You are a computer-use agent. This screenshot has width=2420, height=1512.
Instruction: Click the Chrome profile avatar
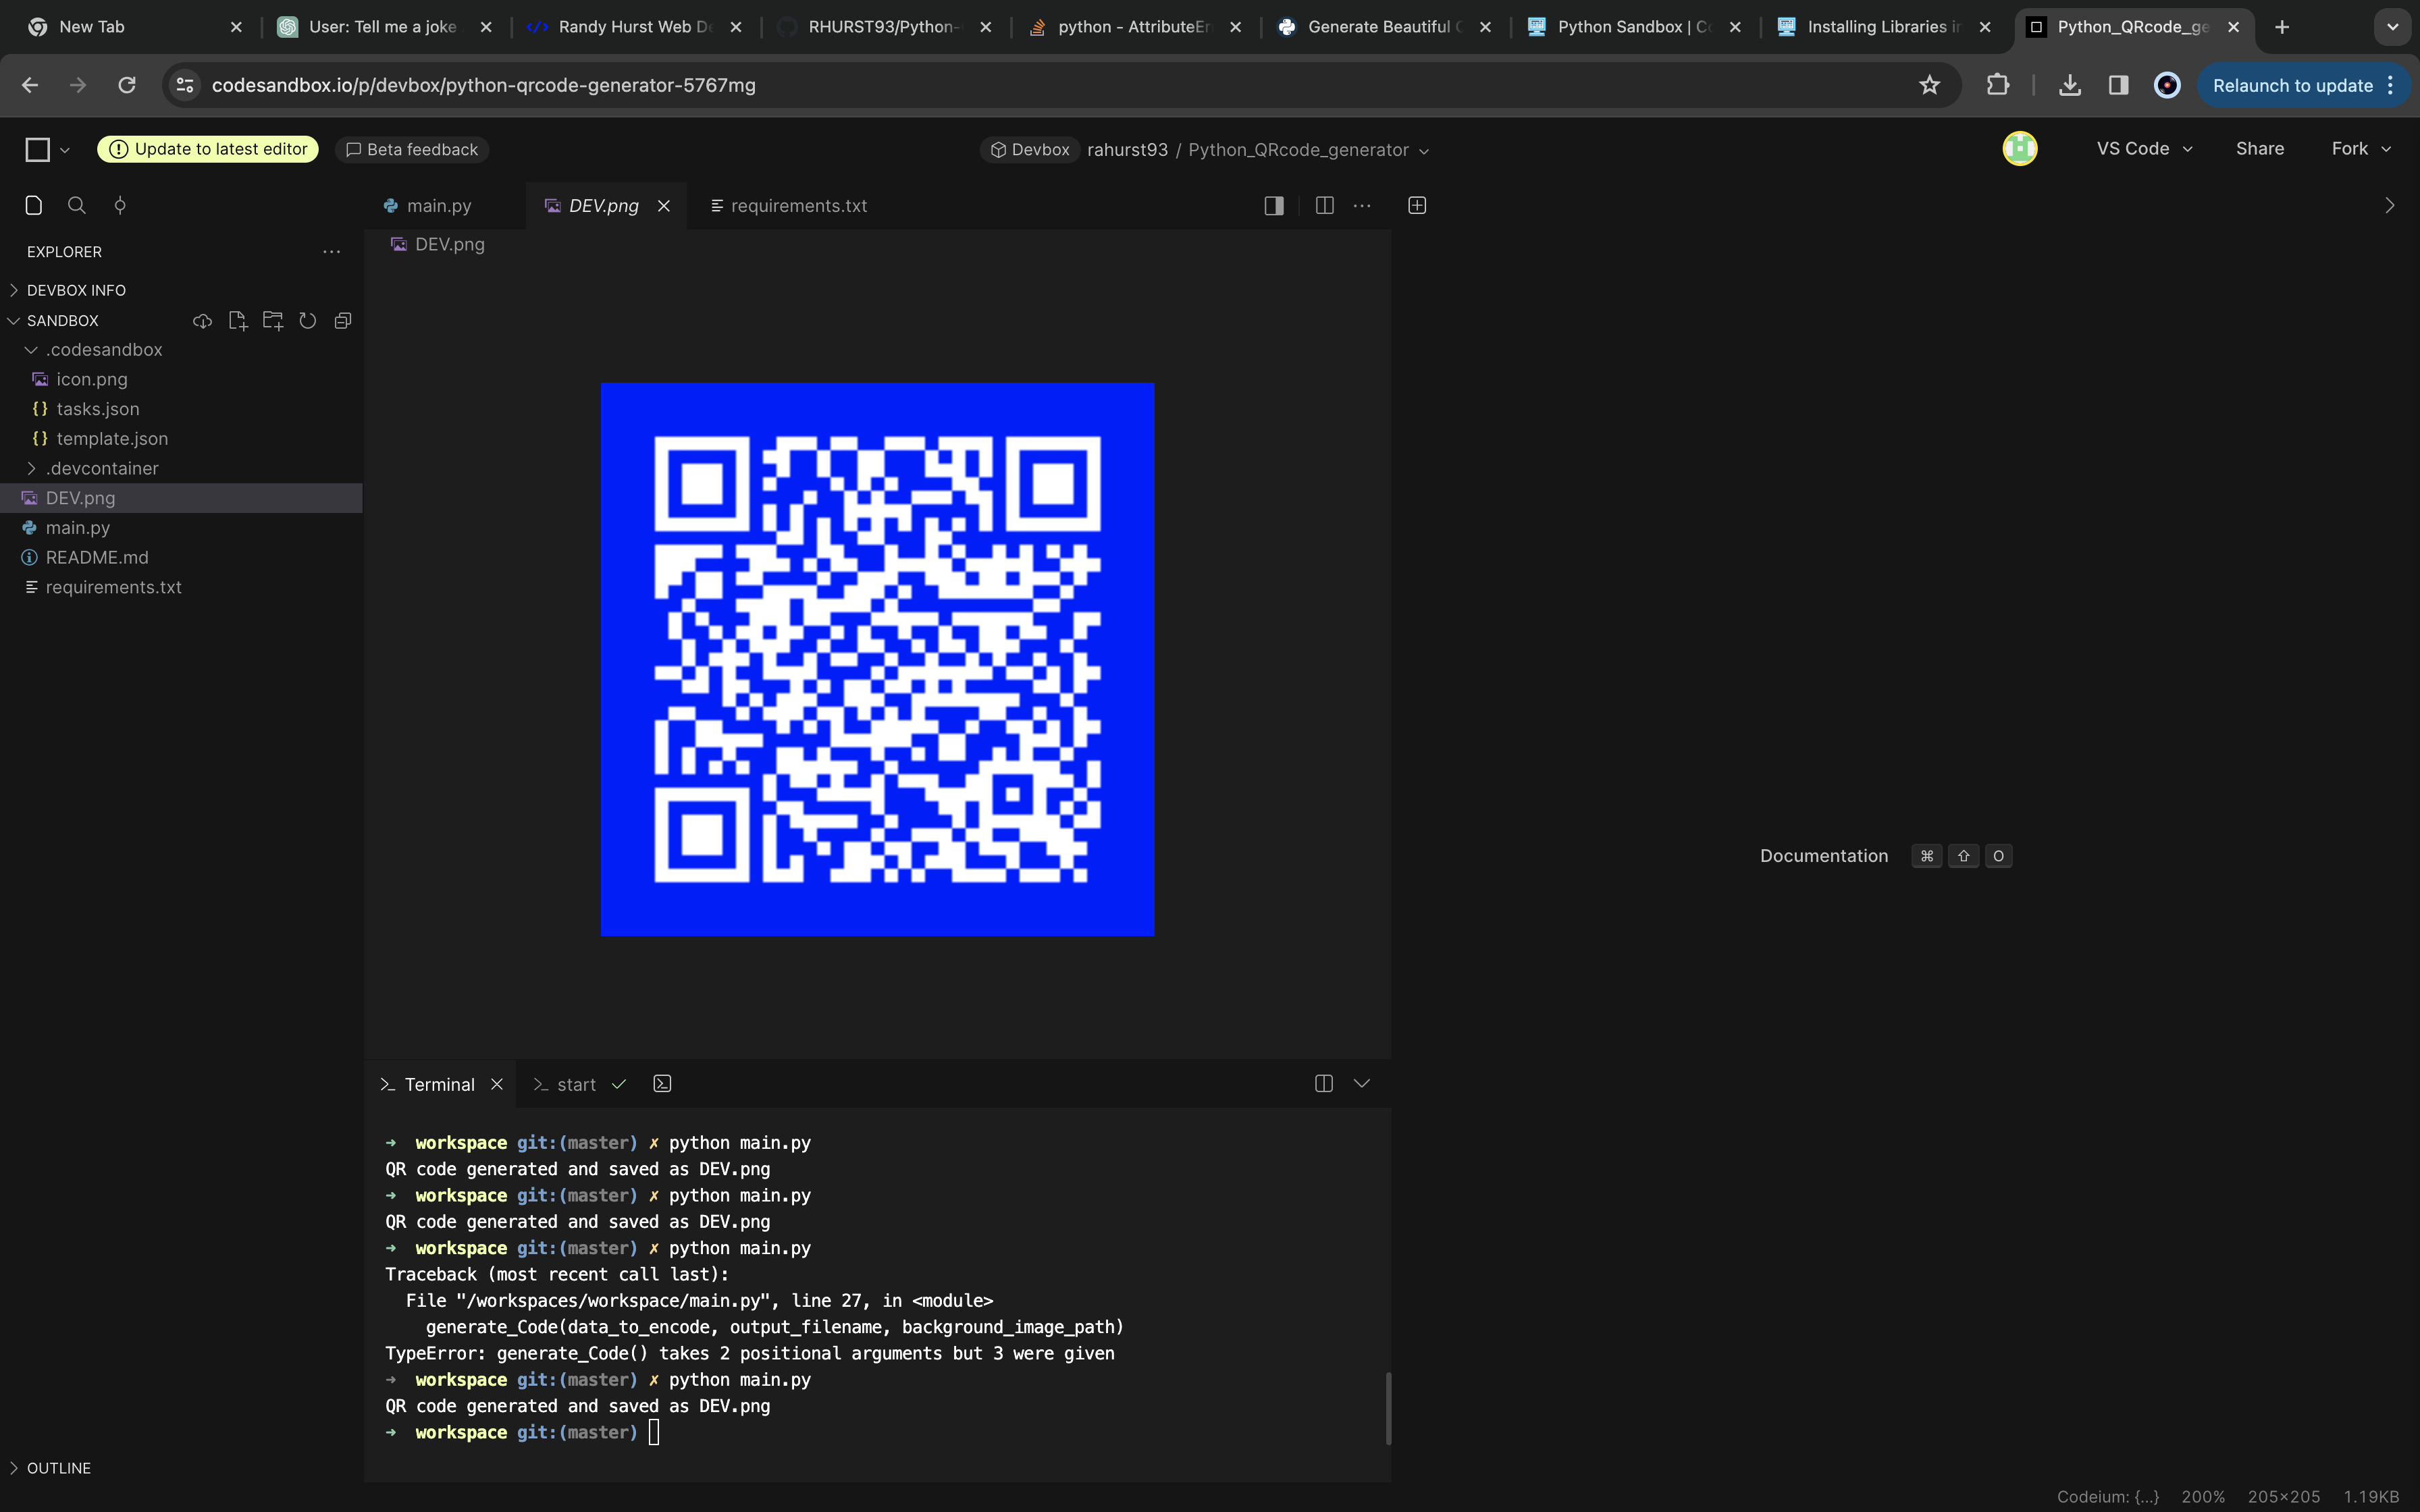(x=2167, y=85)
